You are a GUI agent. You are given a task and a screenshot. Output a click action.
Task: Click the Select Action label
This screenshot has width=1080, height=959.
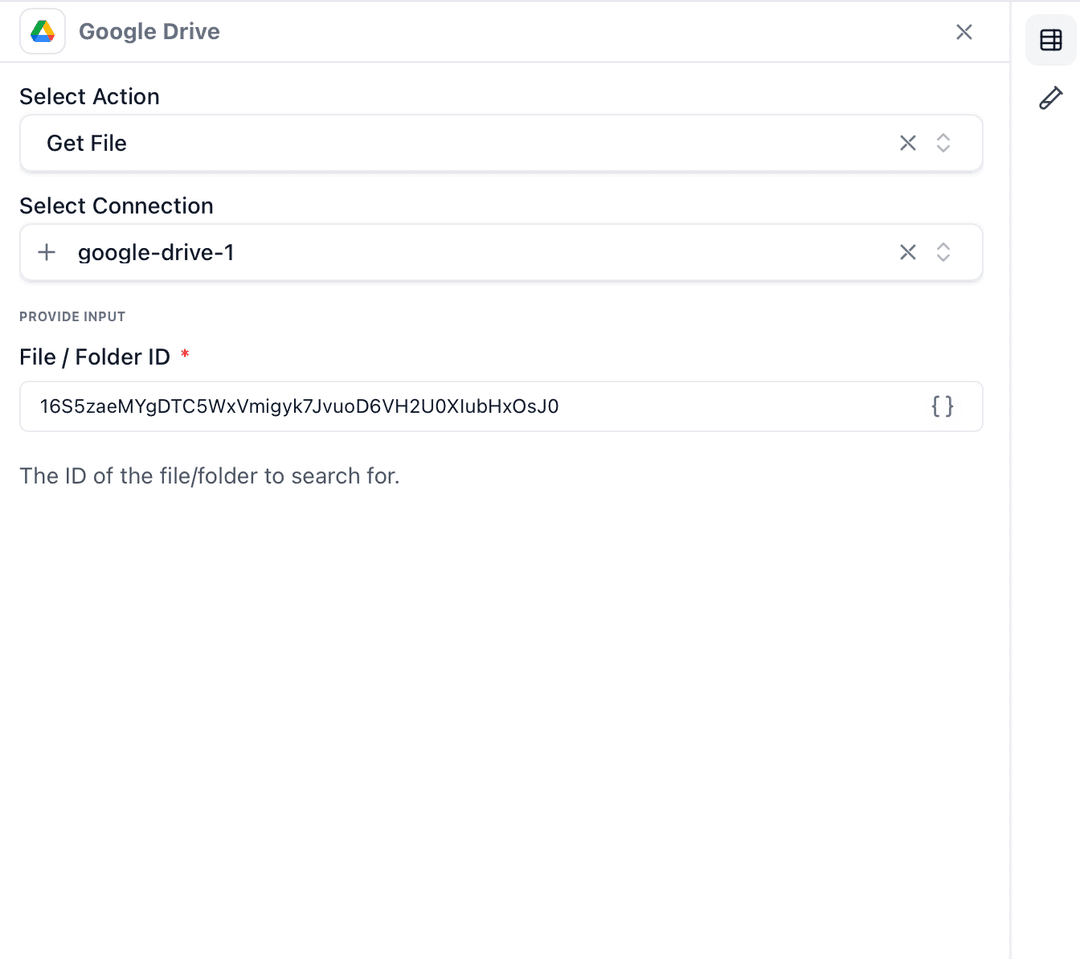coord(89,97)
